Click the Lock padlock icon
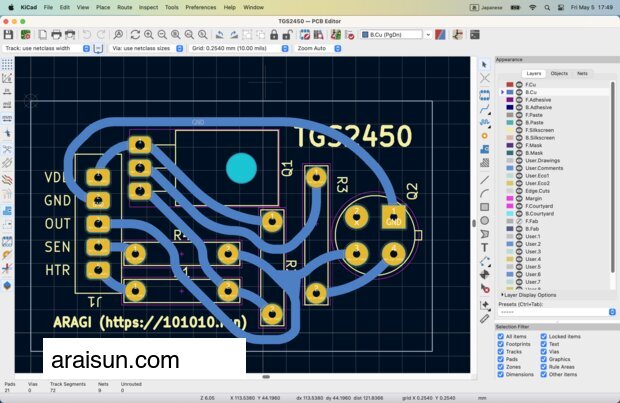620x403 pixels. point(274,35)
